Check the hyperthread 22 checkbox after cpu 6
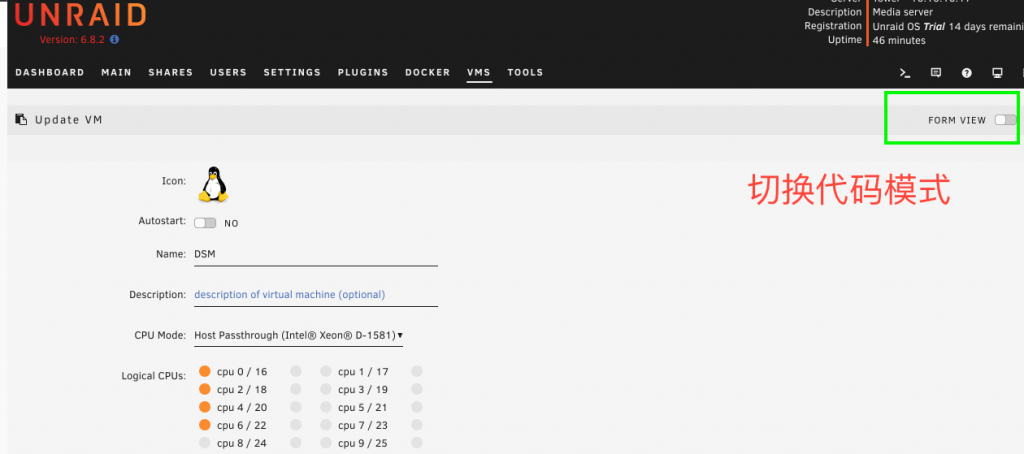Image resolution: width=1024 pixels, height=454 pixels. click(x=296, y=425)
